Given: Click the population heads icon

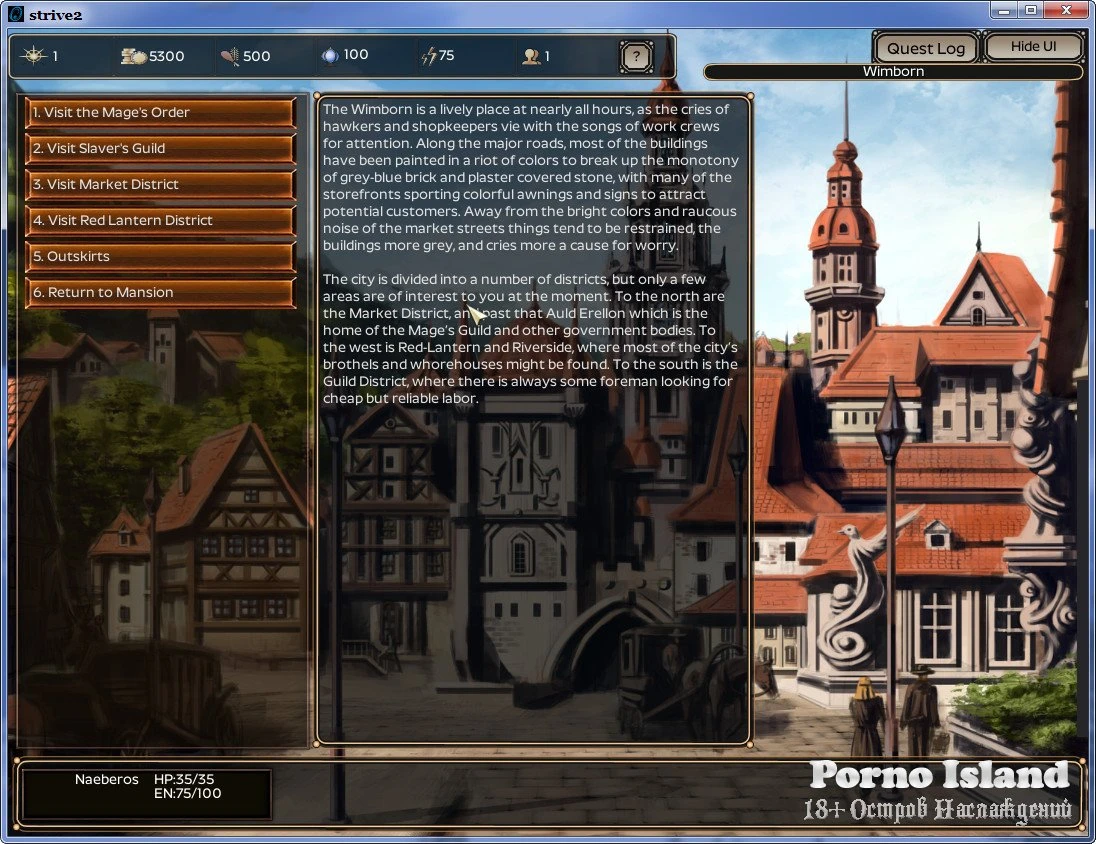Looking at the screenshot, I should [x=530, y=56].
